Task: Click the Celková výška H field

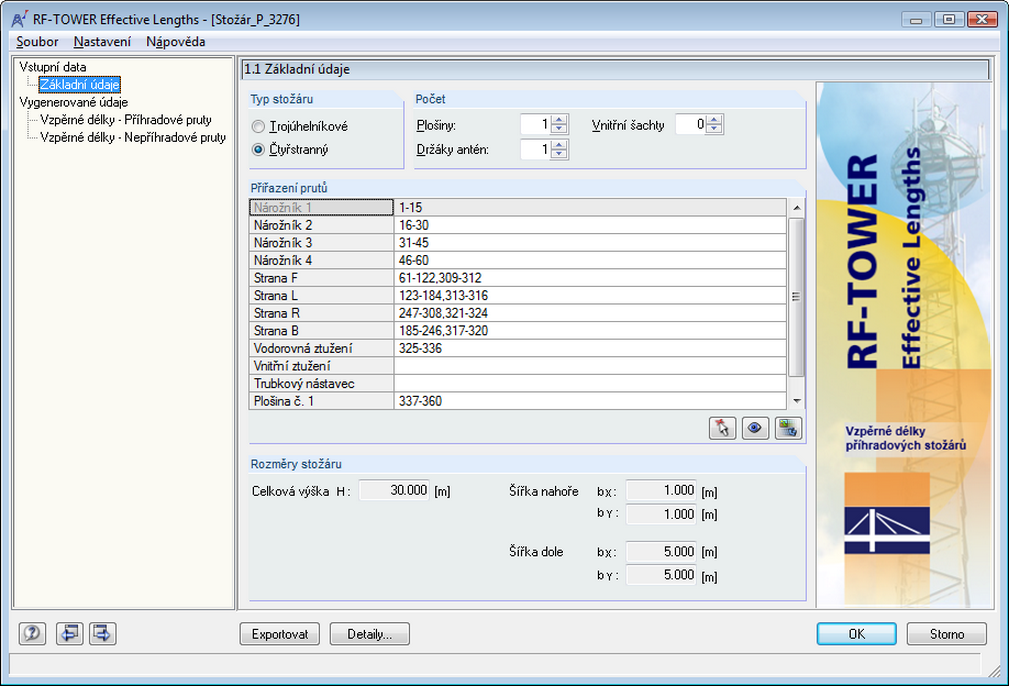Action: pos(394,490)
